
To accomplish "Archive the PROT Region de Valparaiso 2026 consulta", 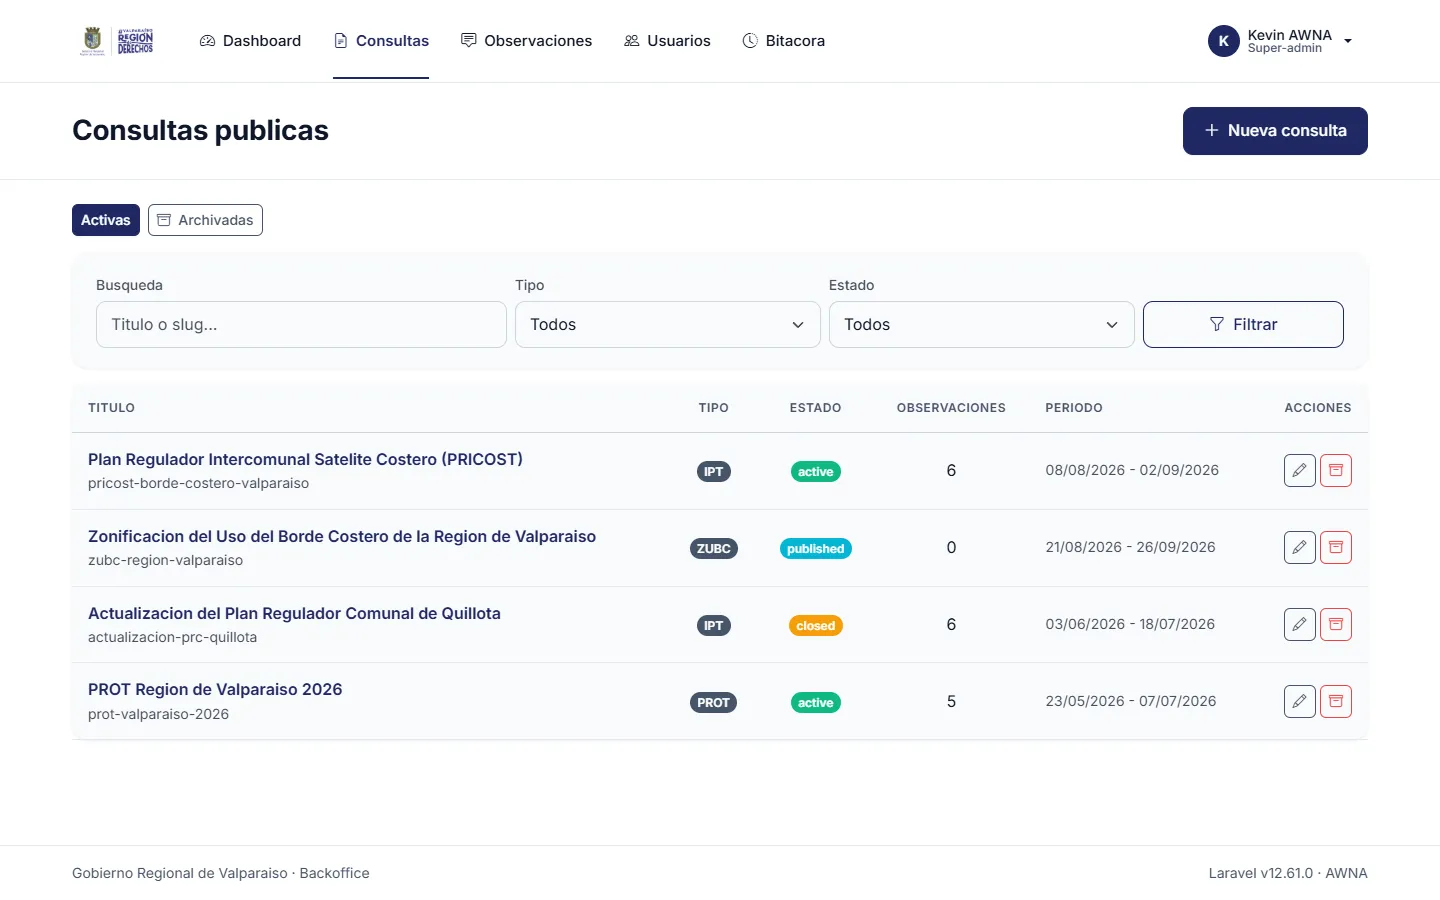I will click(x=1335, y=701).
